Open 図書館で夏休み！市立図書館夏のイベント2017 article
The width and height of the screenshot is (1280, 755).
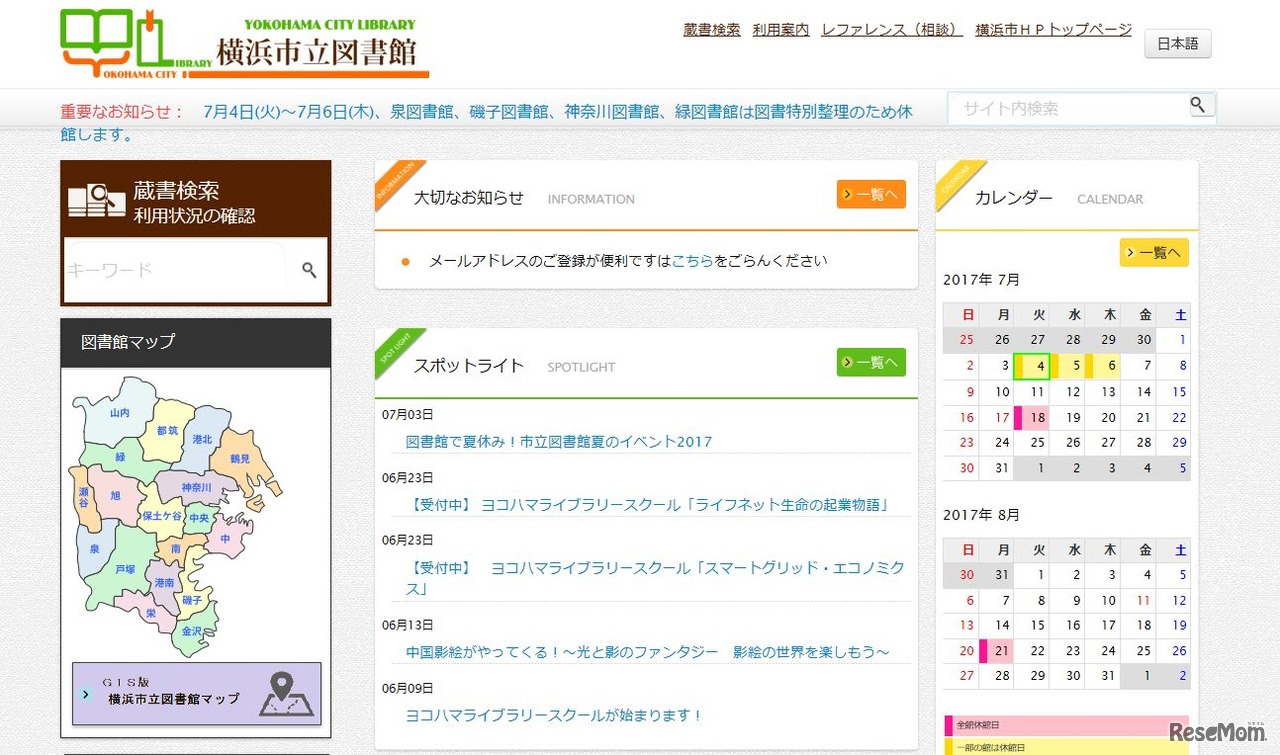[x=559, y=441]
